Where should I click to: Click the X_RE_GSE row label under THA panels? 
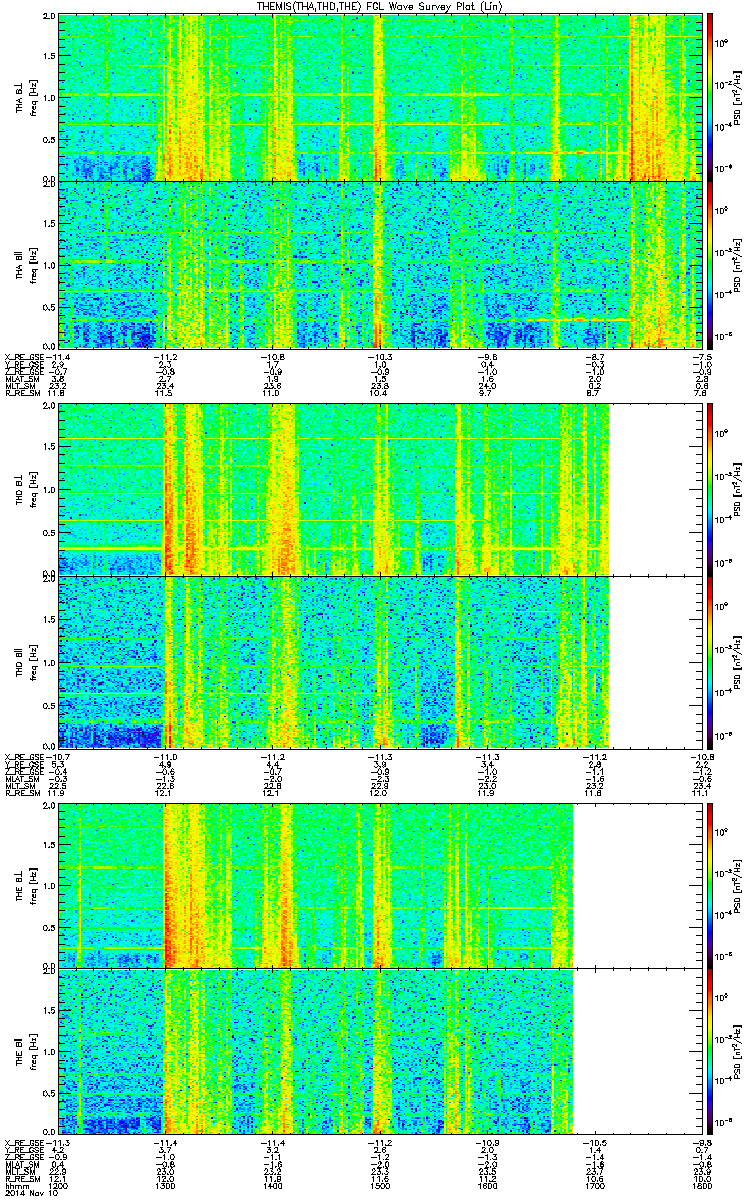click(23, 357)
